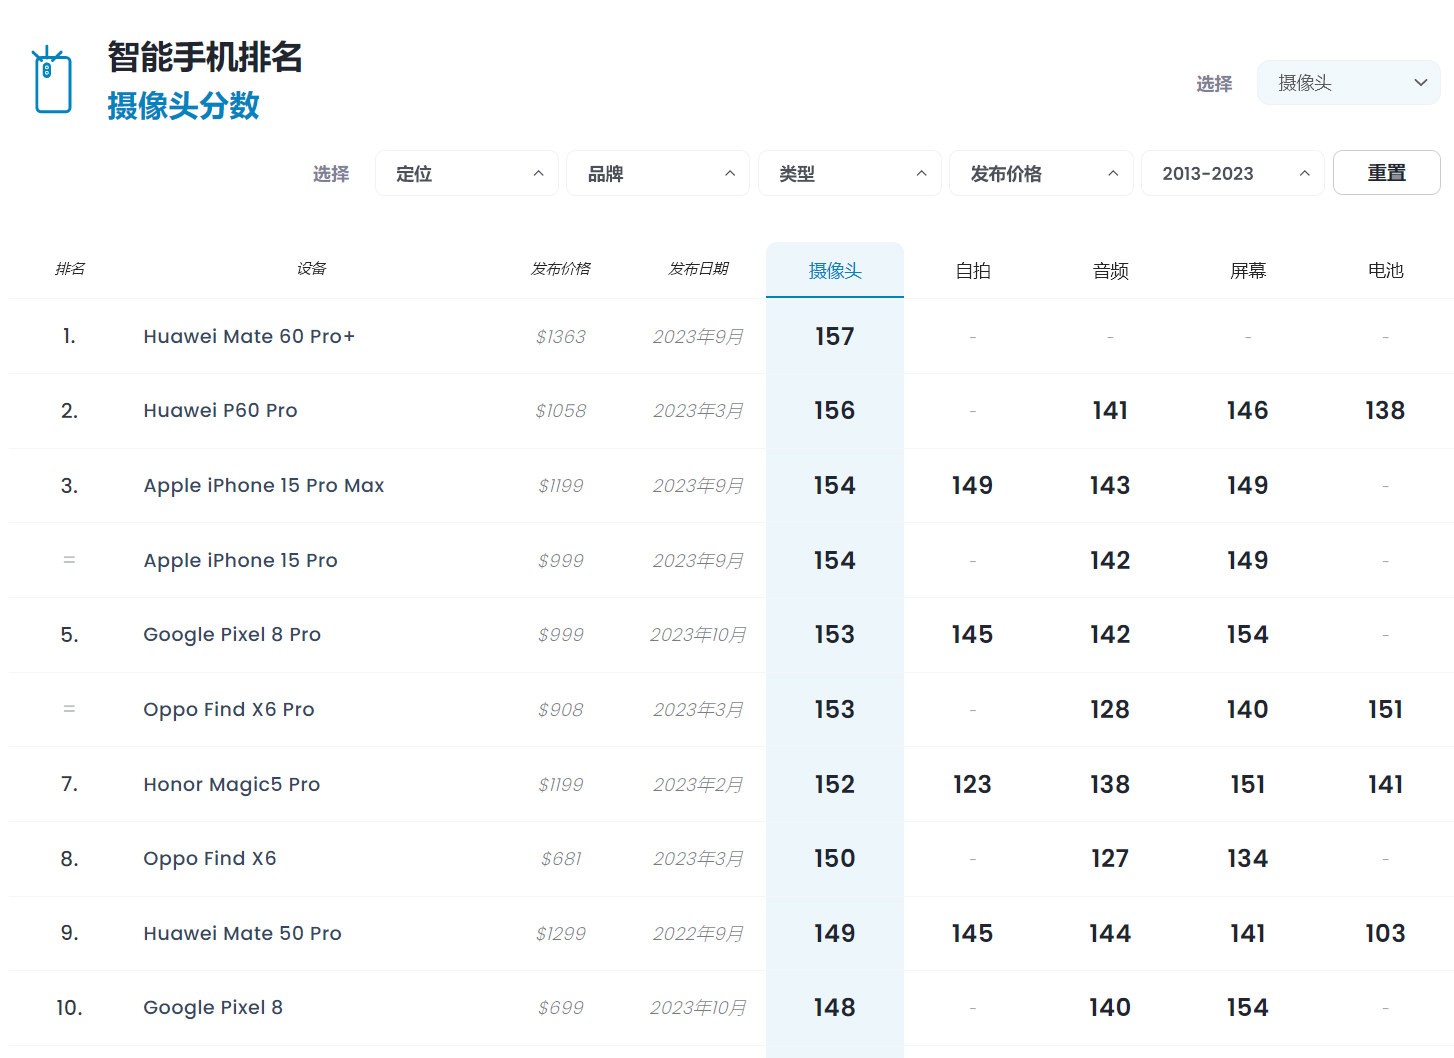Click audio score 127 for Oppo Find X6
1454x1058 pixels.
[x=1110, y=858]
